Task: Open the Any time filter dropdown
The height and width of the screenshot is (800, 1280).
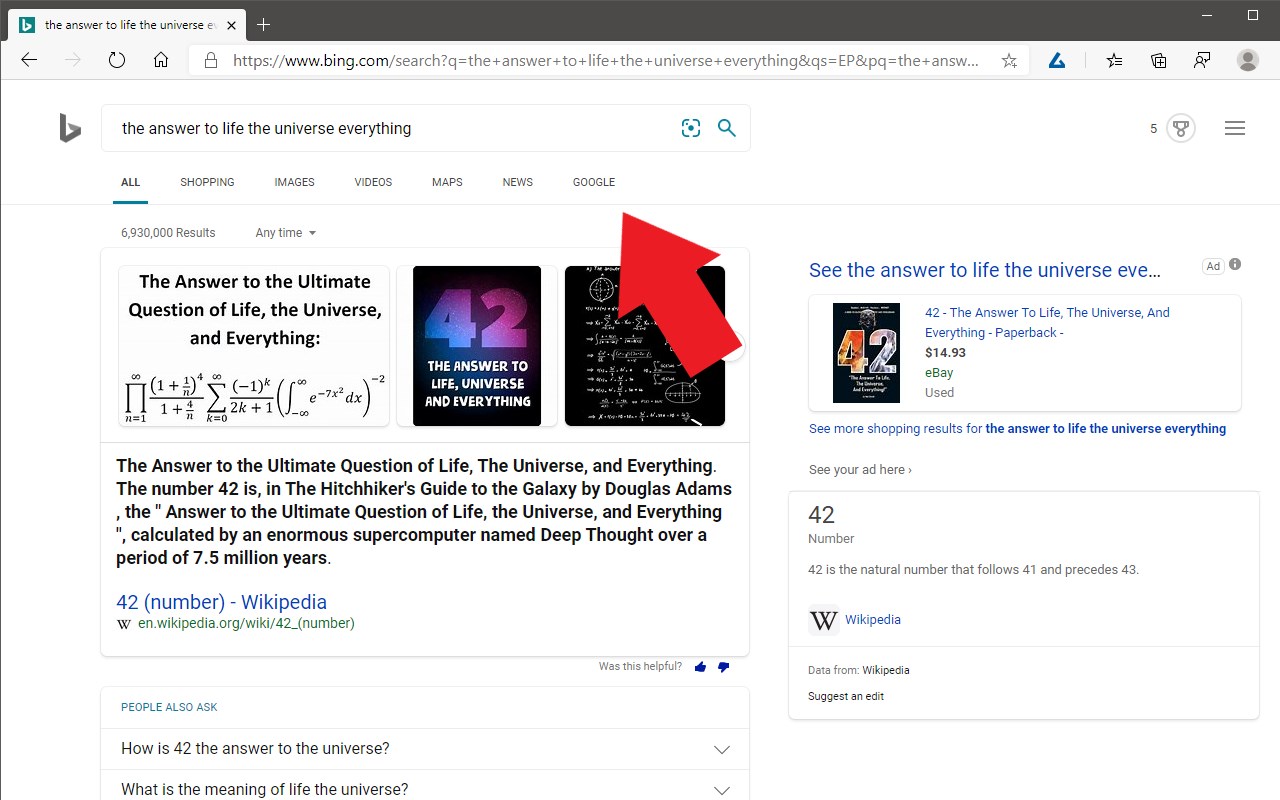Action: coord(286,233)
